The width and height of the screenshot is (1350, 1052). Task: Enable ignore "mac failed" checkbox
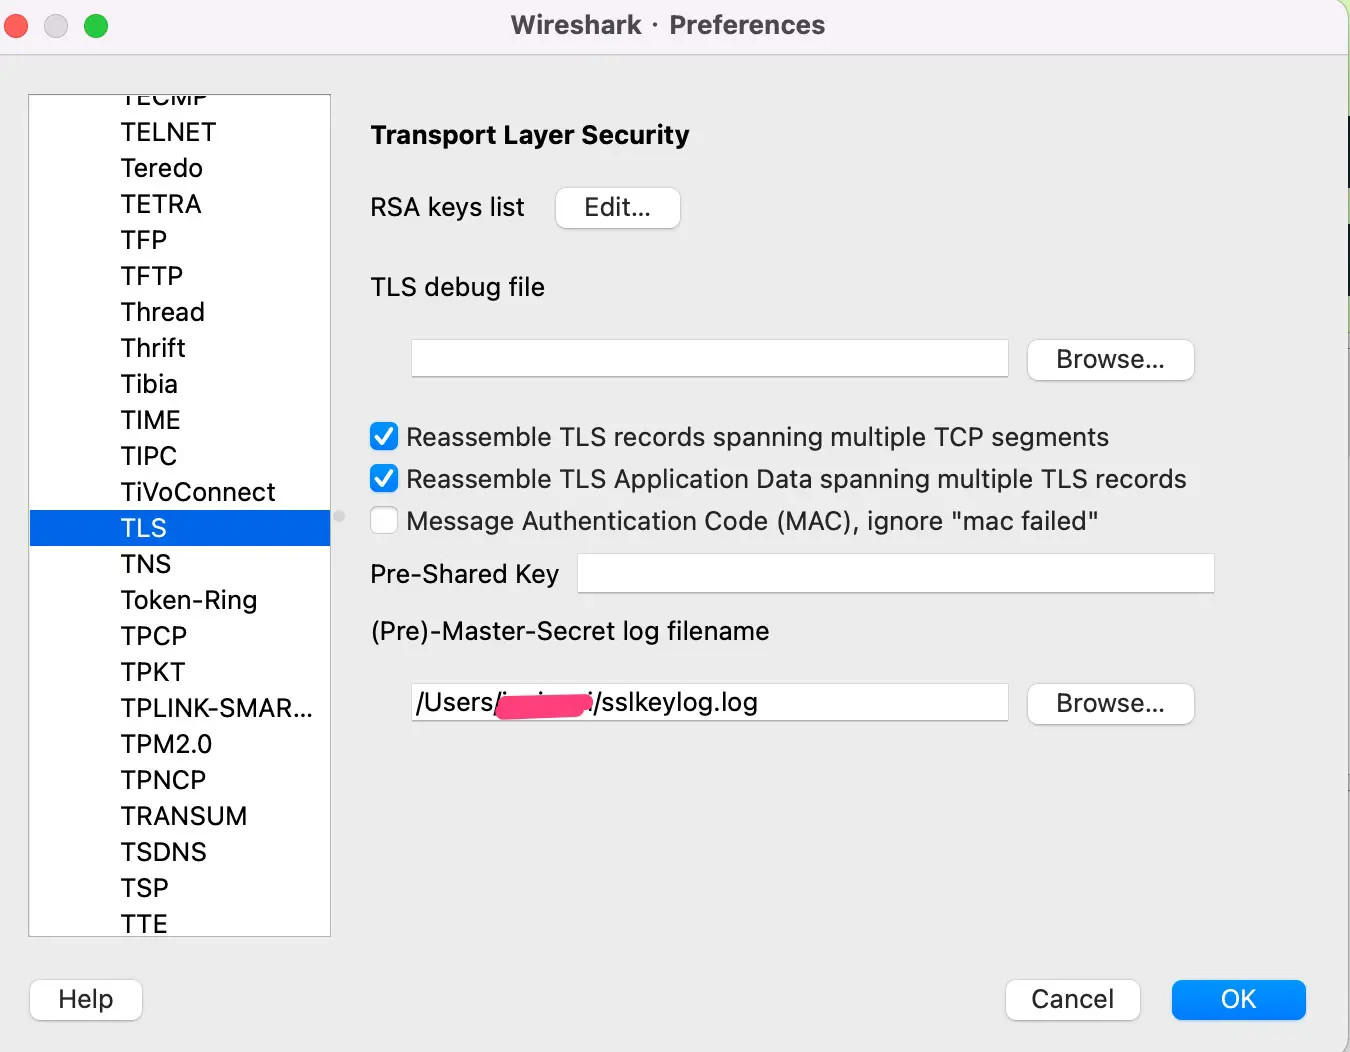pyautogui.click(x=384, y=521)
